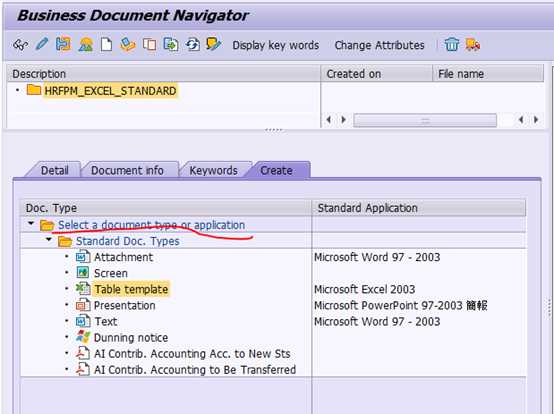Screen dimensions: 554x414
Task: Select the Presentation doc type
Action: [124, 306]
